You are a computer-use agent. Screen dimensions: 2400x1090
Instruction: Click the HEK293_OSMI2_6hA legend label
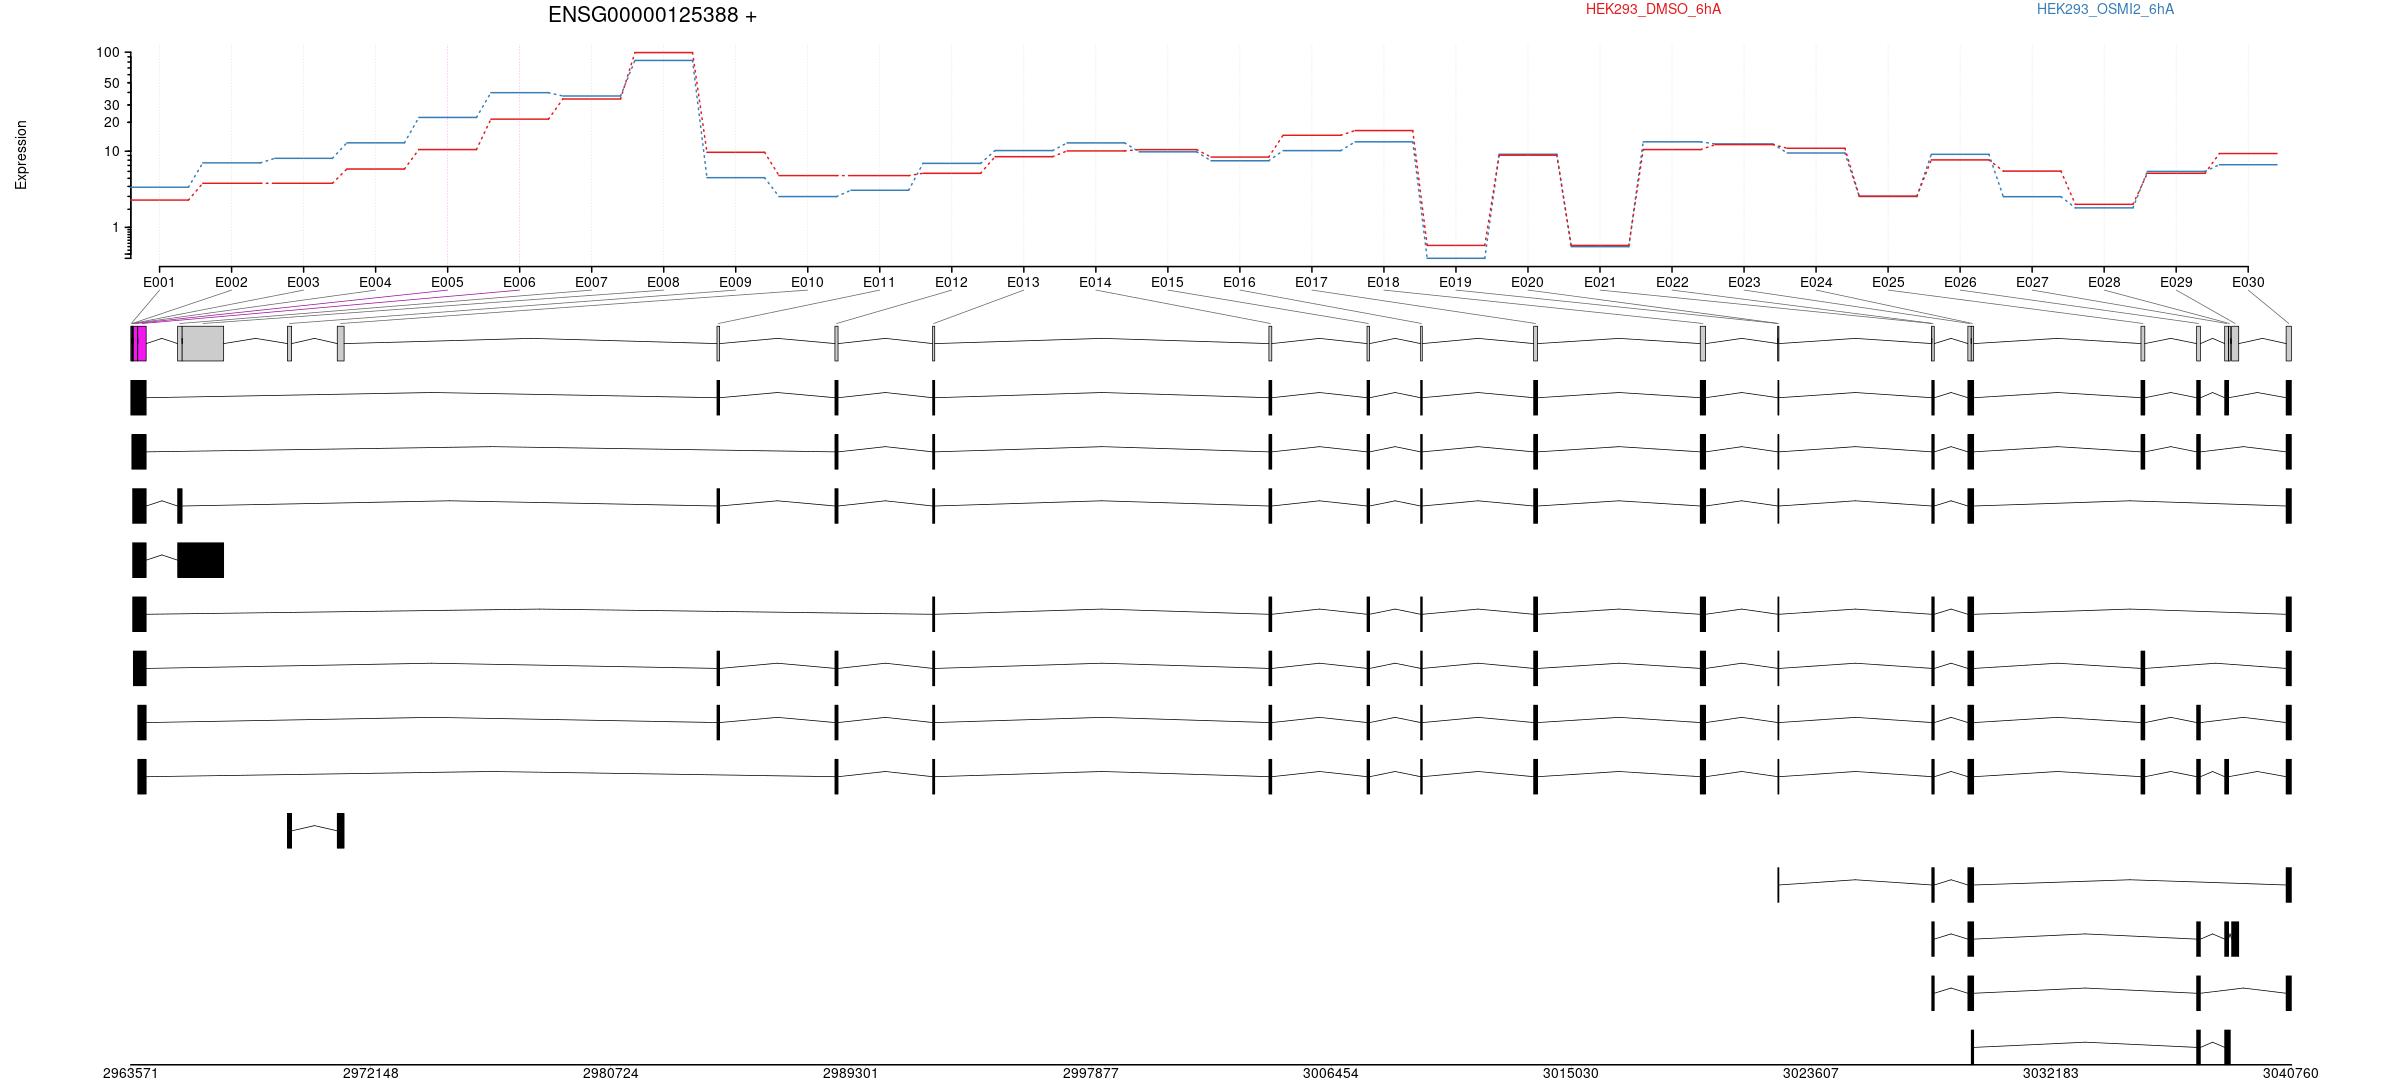[x=2105, y=9]
